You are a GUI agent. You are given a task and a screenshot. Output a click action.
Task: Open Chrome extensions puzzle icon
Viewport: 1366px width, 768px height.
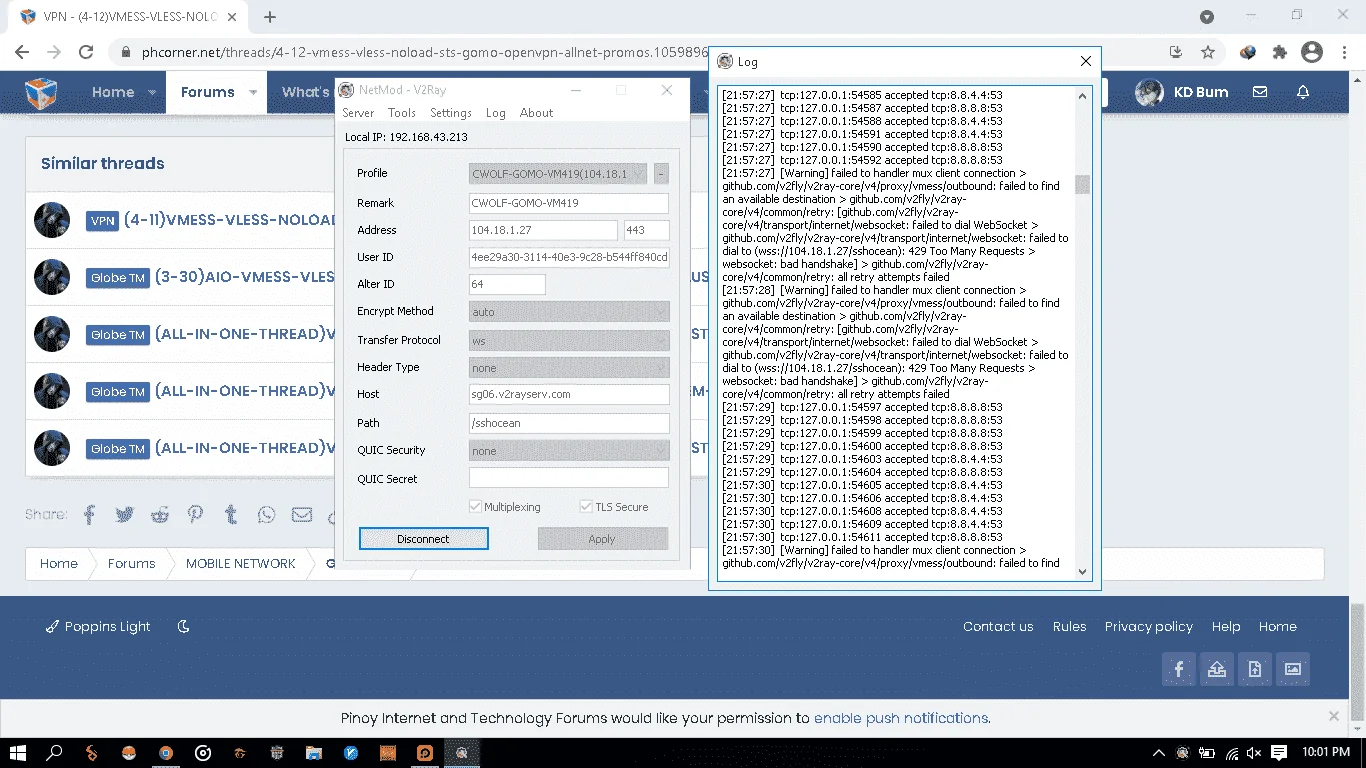pyautogui.click(x=1279, y=52)
